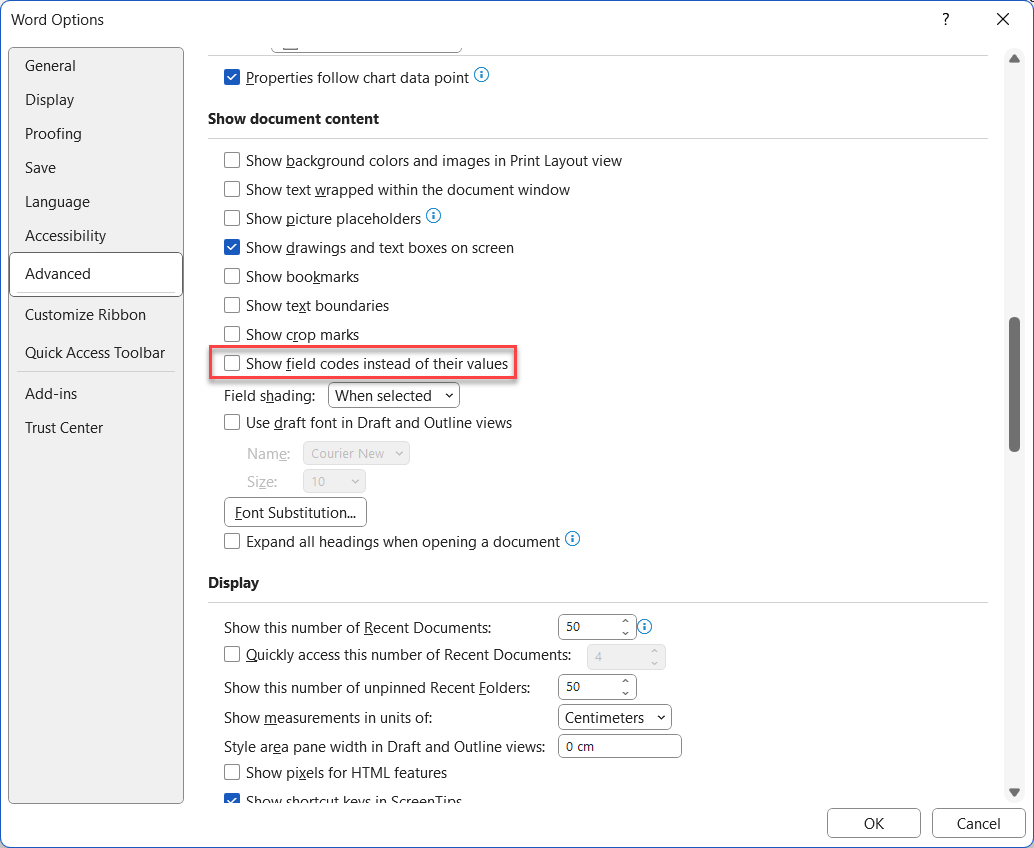Enable Show pixels for HTML features
The width and height of the screenshot is (1034, 848).
(x=232, y=772)
